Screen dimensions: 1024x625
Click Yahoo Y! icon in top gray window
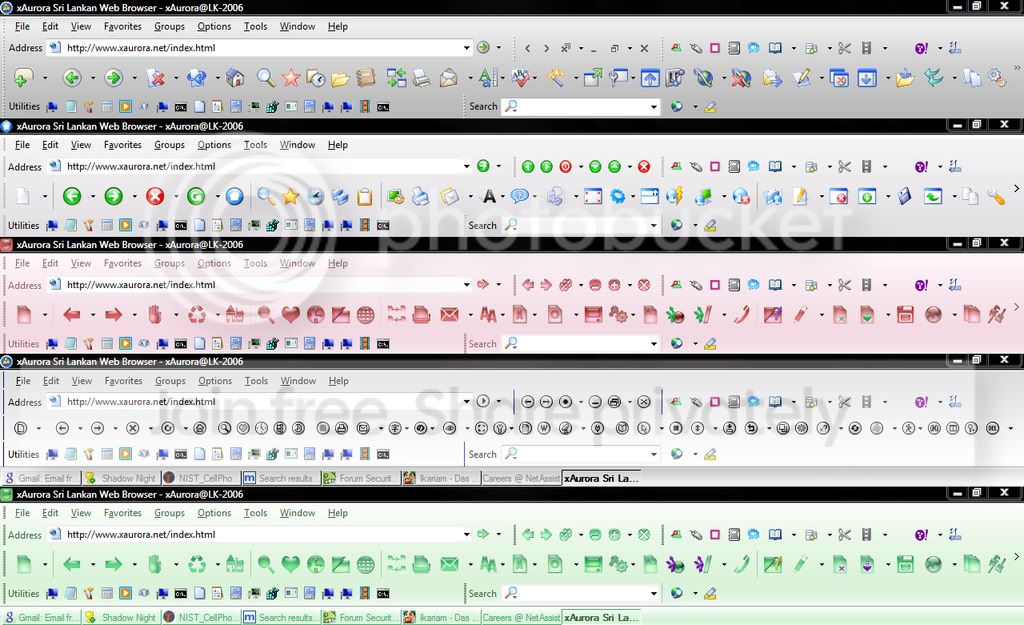[x=921, y=48]
